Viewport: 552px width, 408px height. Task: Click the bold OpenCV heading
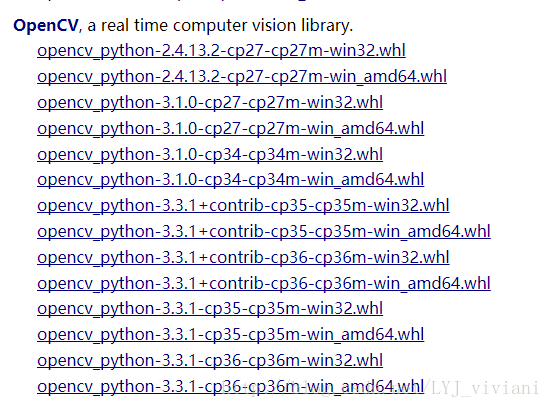46,25
